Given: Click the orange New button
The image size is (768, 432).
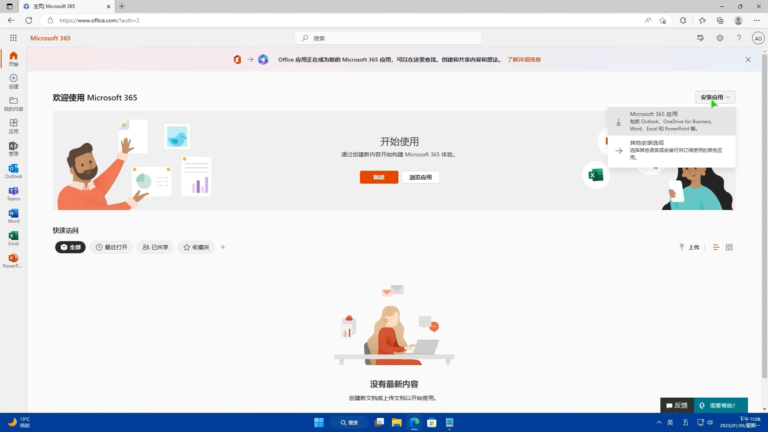Looking at the screenshot, I should click(x=379, y=177).
